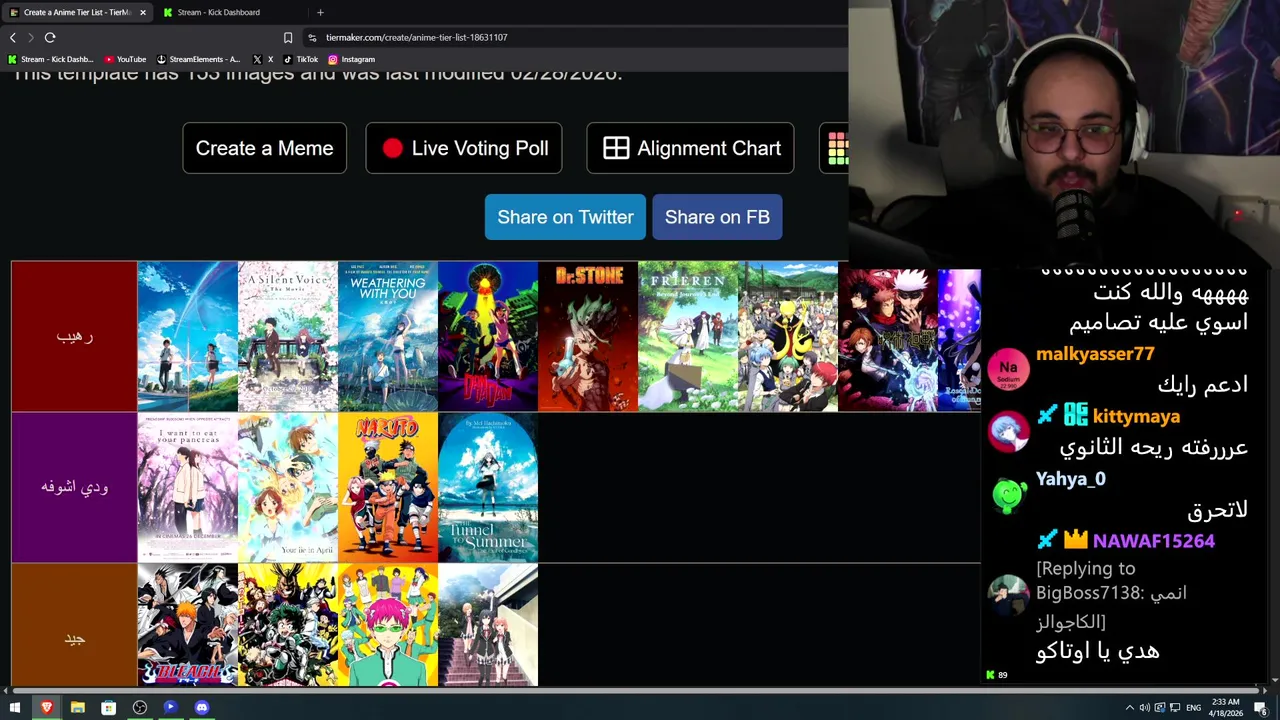Click chat username NAWAF15264

coord(1153,541)
